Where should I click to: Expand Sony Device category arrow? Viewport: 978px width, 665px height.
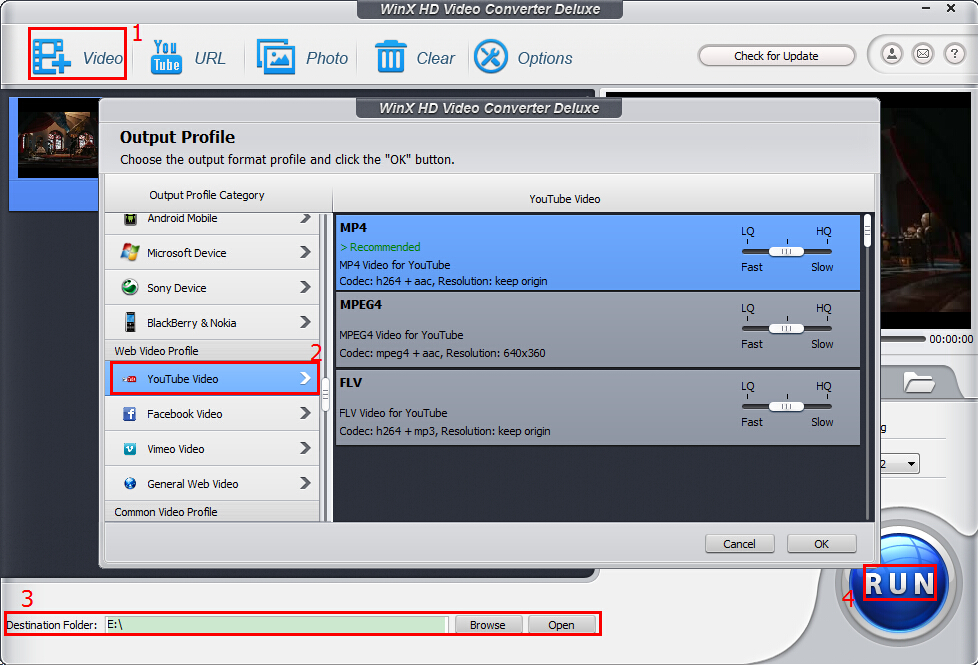305,287
